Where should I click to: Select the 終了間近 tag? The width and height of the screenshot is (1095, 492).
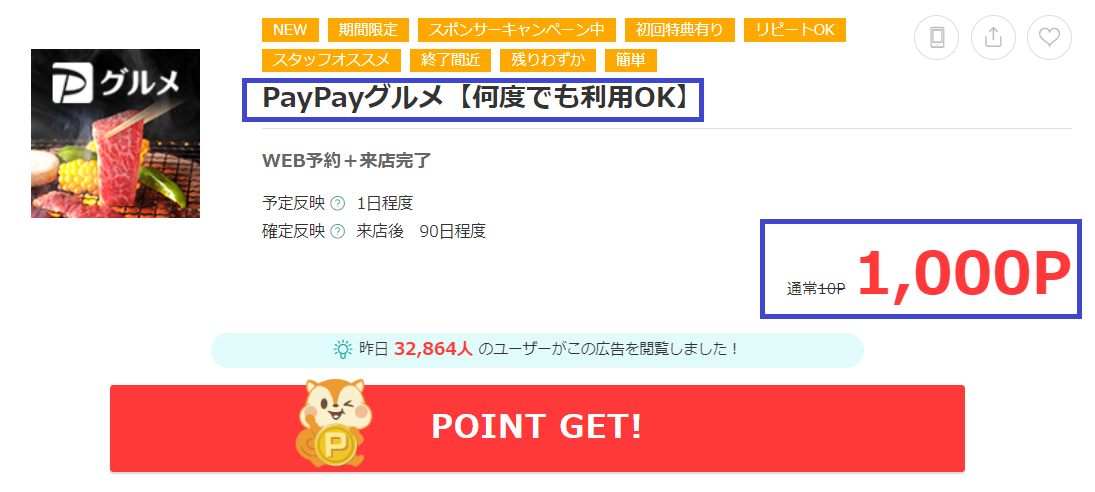pos(450,60)
